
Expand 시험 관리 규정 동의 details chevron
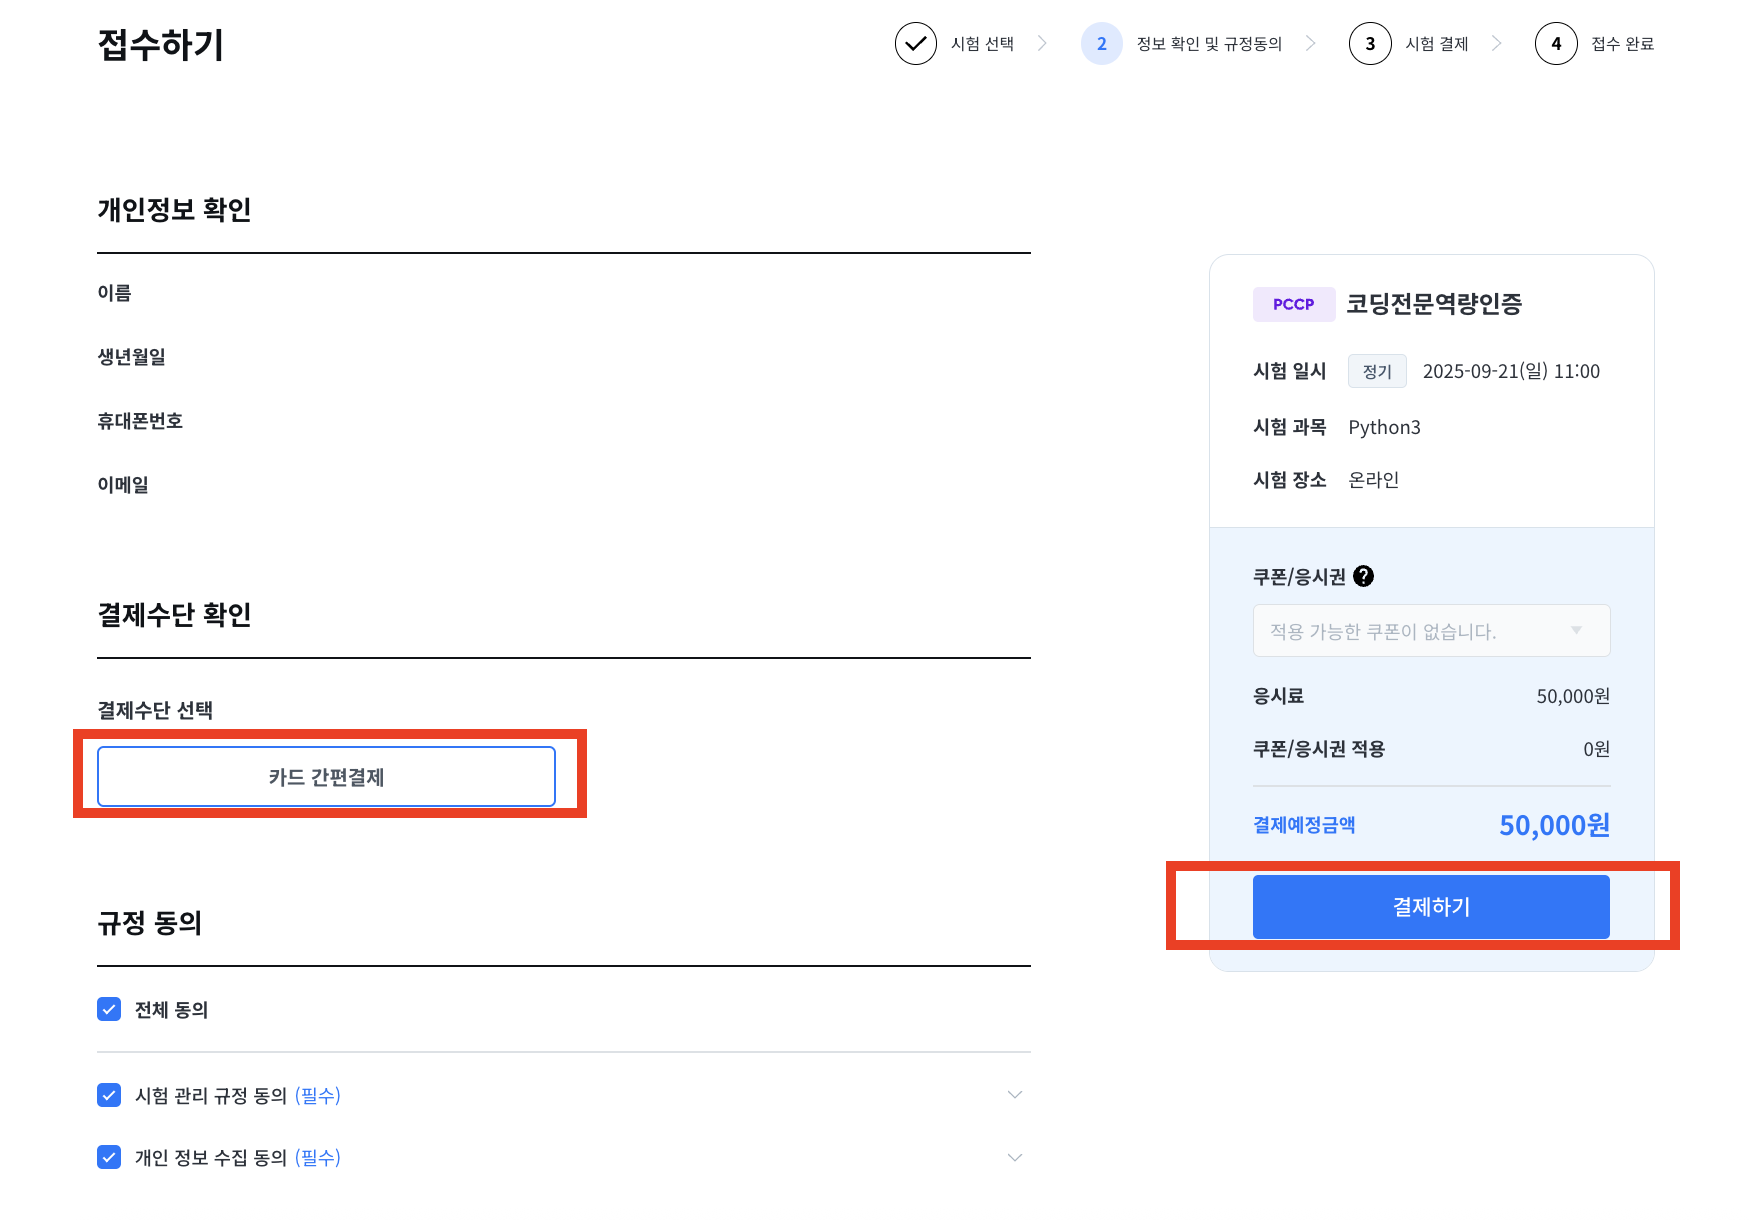(1014, 1095)
